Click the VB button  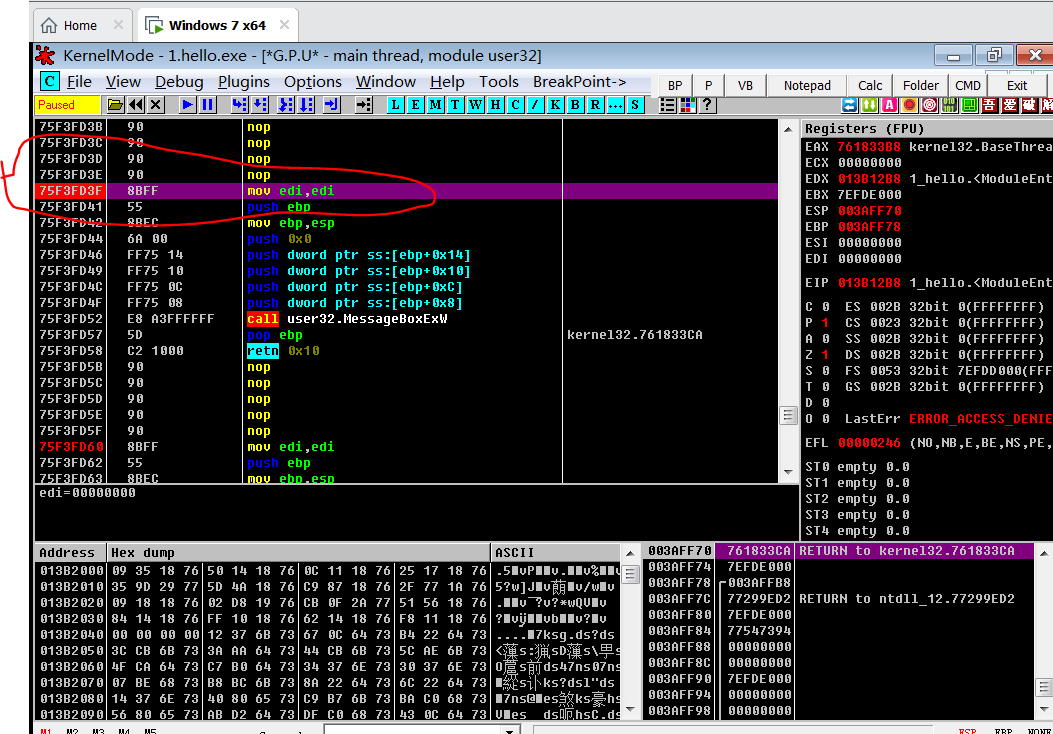coord(745,85)
